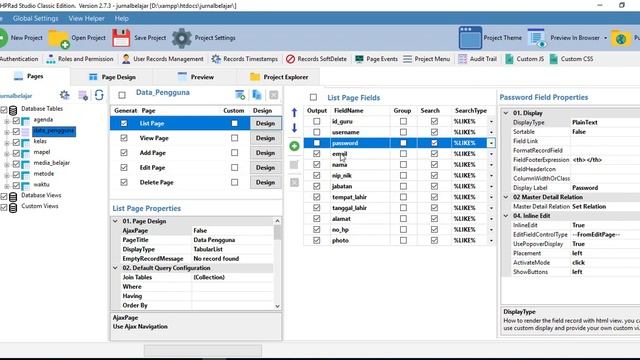Open Custom JS editor
640x360 pixels.
coord(525,59)
